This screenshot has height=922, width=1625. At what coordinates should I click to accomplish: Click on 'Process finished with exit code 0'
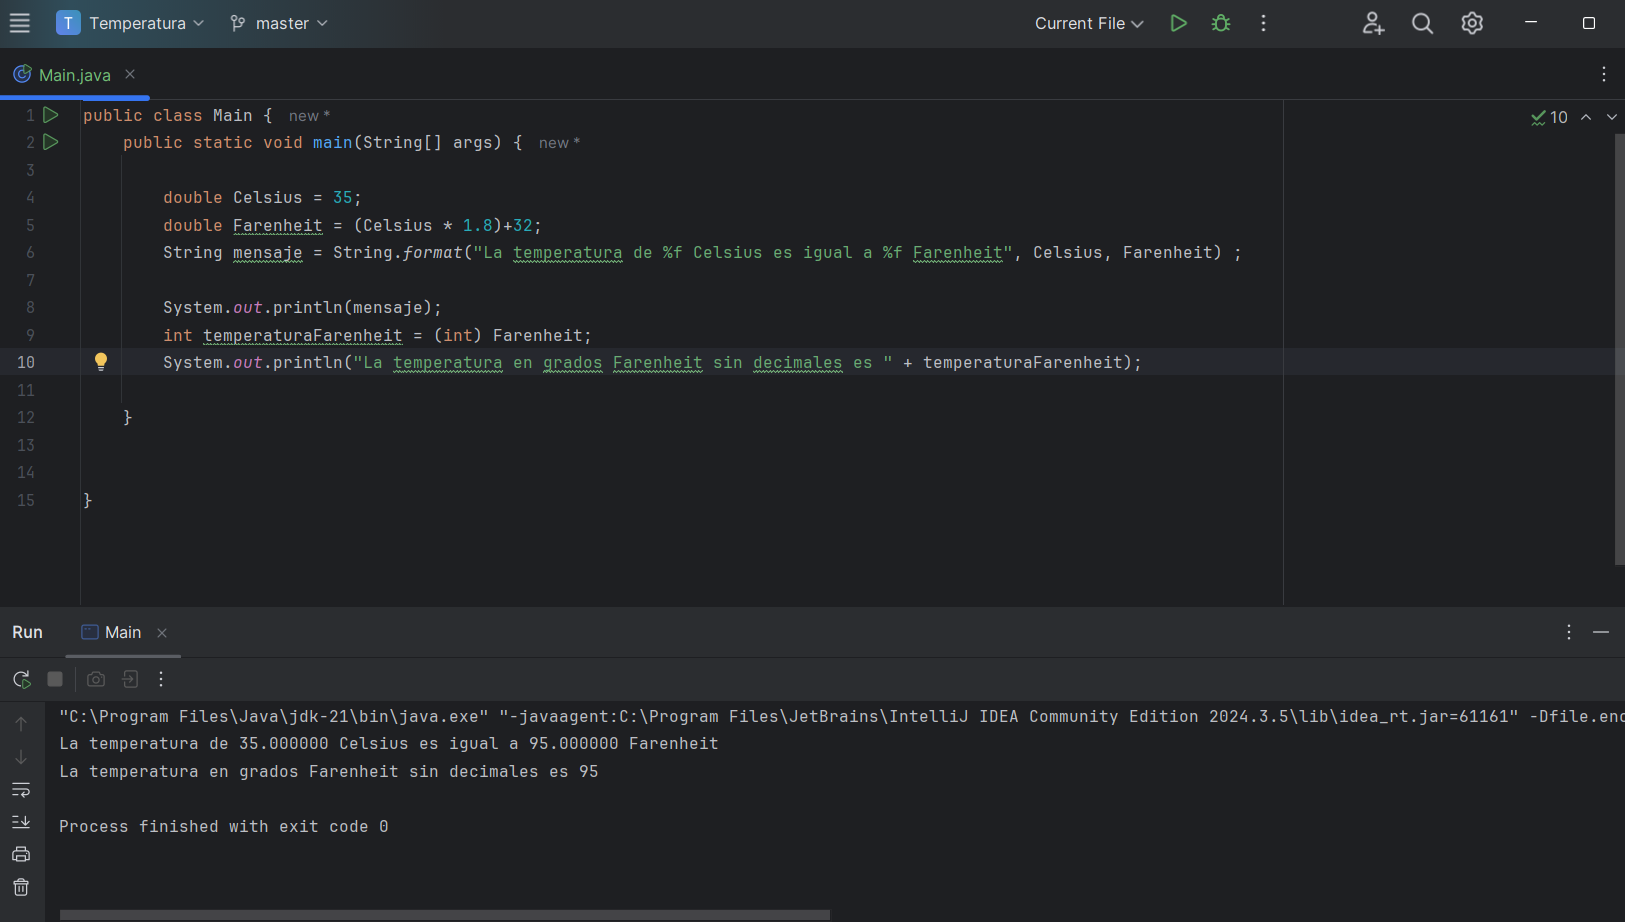pyautogui.click(x=224, y=826)
